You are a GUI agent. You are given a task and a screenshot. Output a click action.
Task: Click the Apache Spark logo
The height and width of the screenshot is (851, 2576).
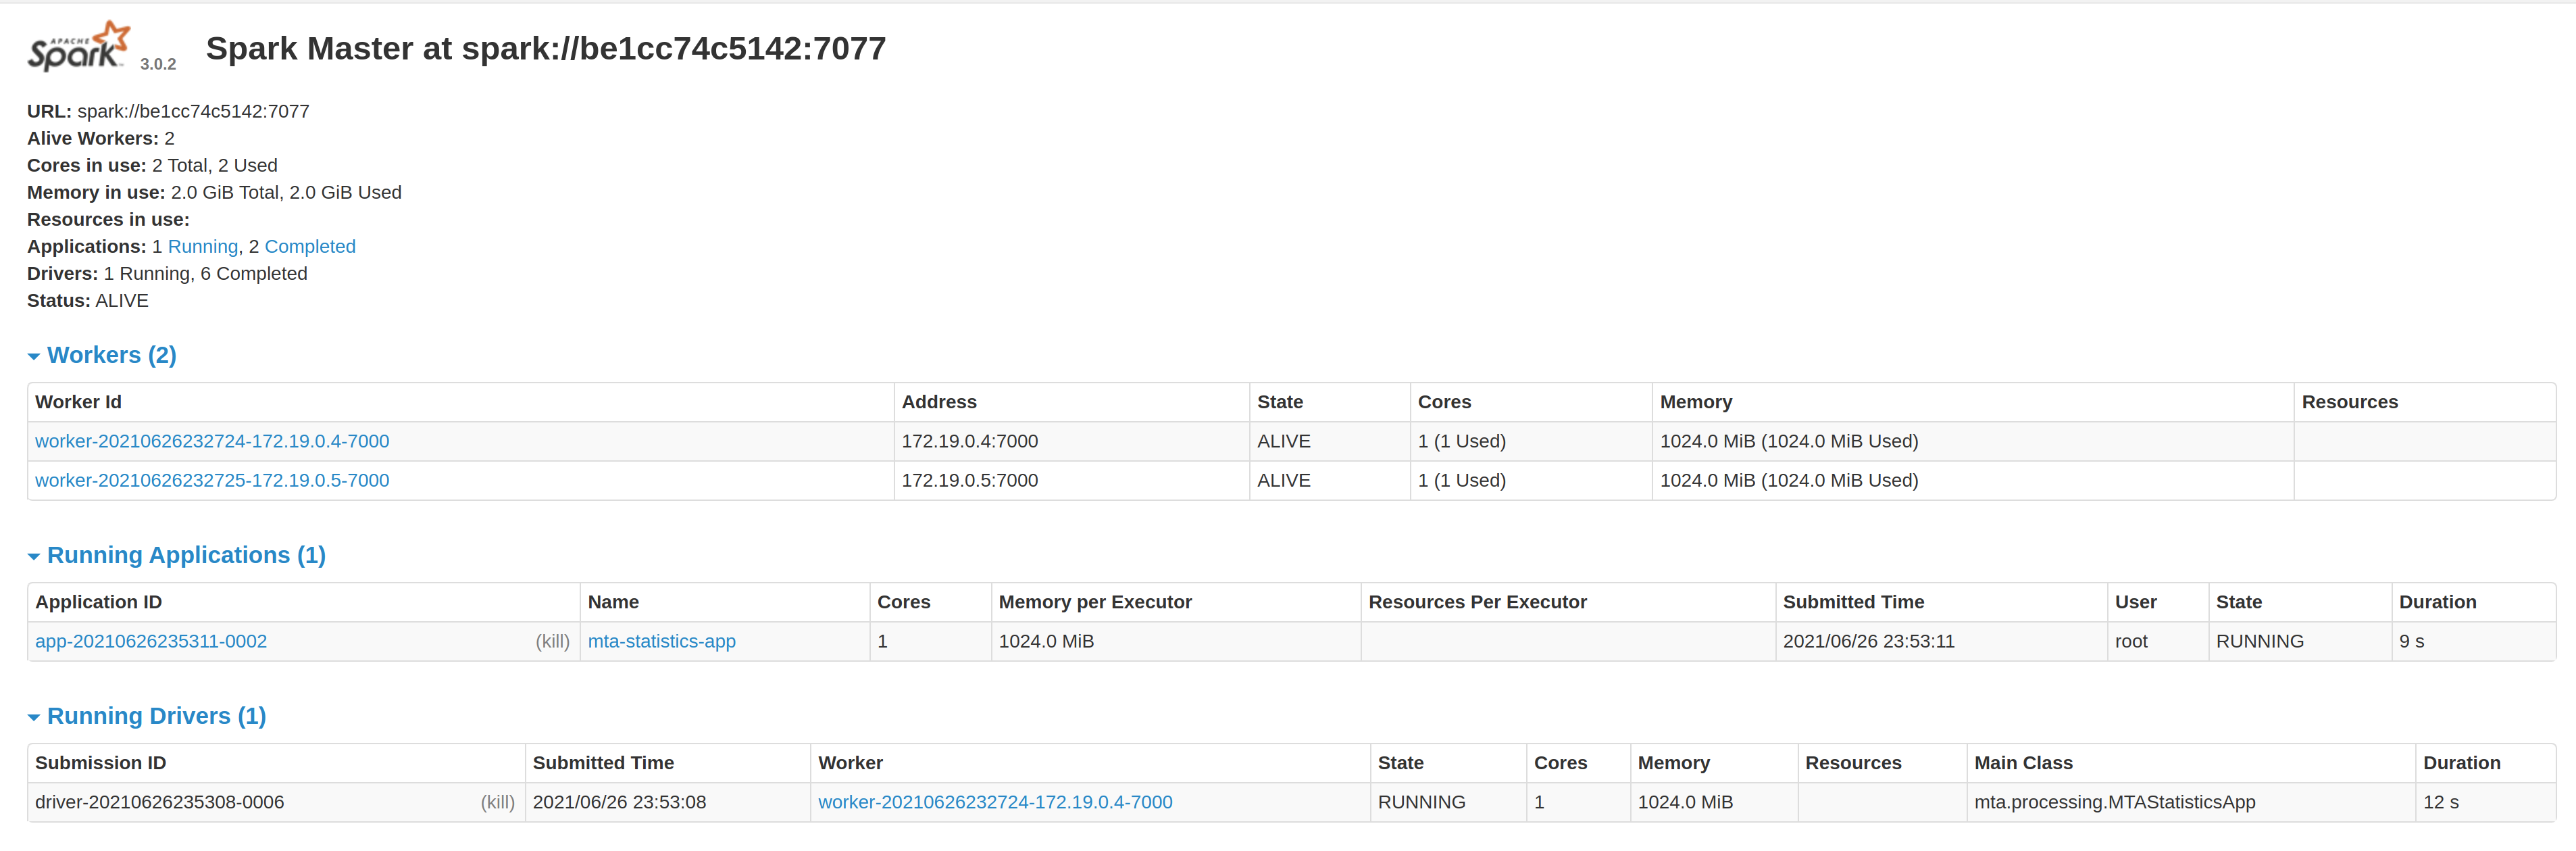point(78,46)
